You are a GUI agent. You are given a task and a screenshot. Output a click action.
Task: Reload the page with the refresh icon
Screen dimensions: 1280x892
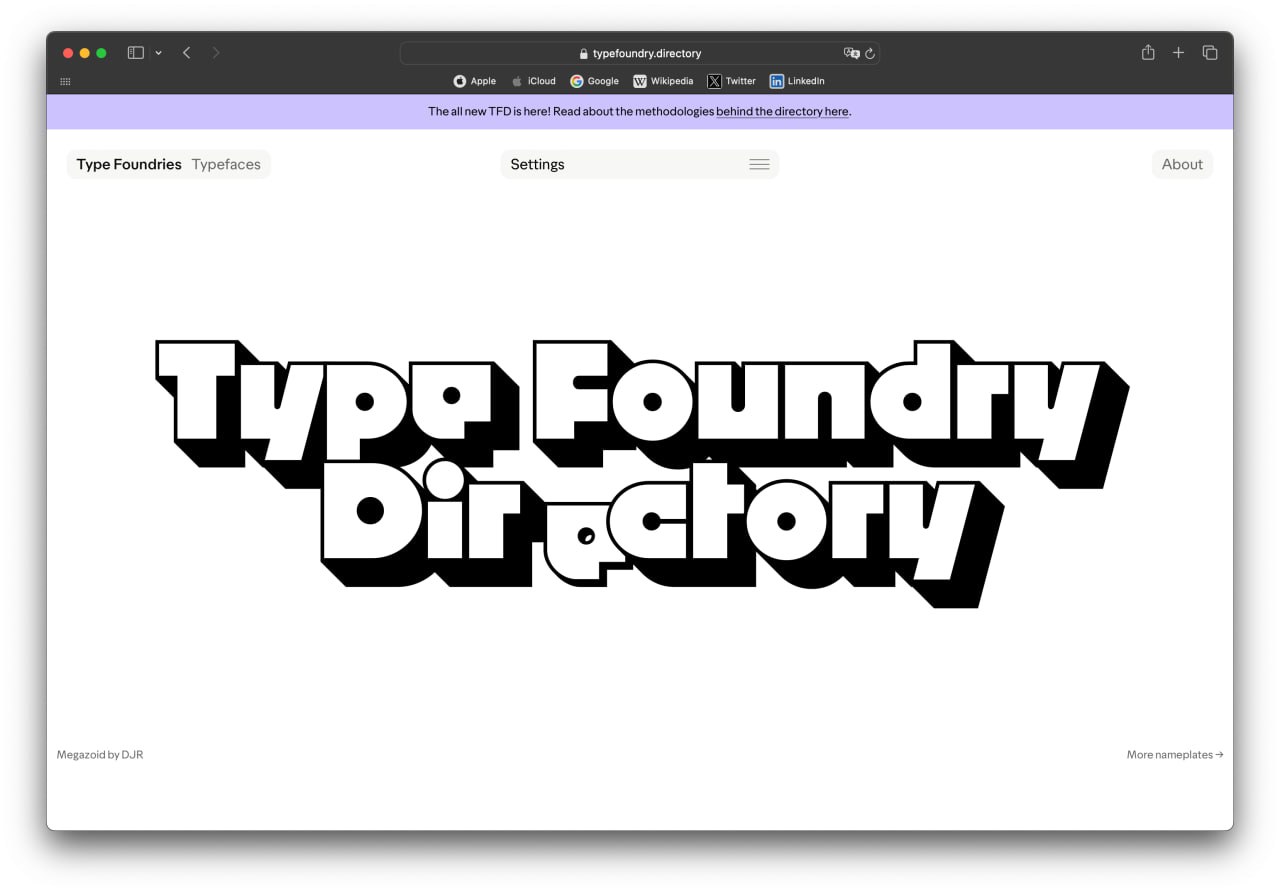(x=870, y=53)
